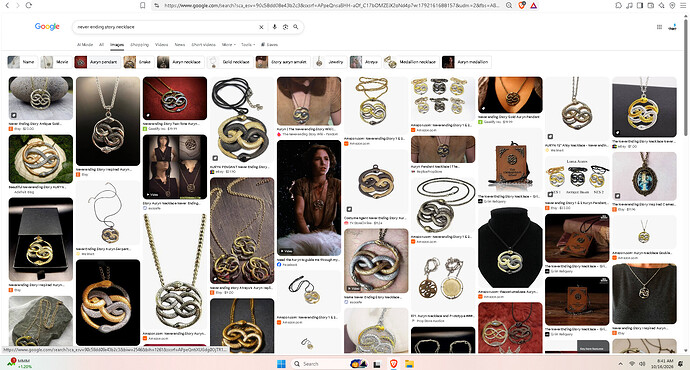Select the News tab
This screenshot has width=690, height=370.
[x=180, y=44]
